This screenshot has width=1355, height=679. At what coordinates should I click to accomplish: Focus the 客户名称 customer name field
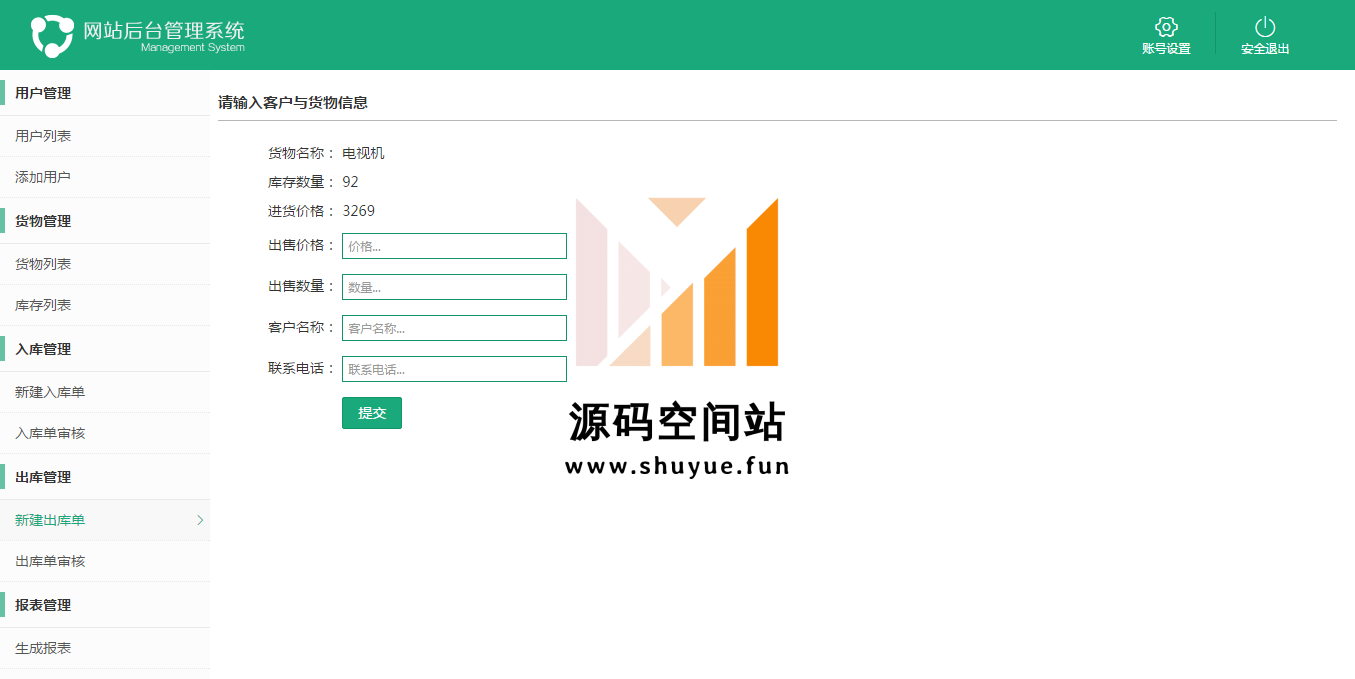click(x=454, y=328)
